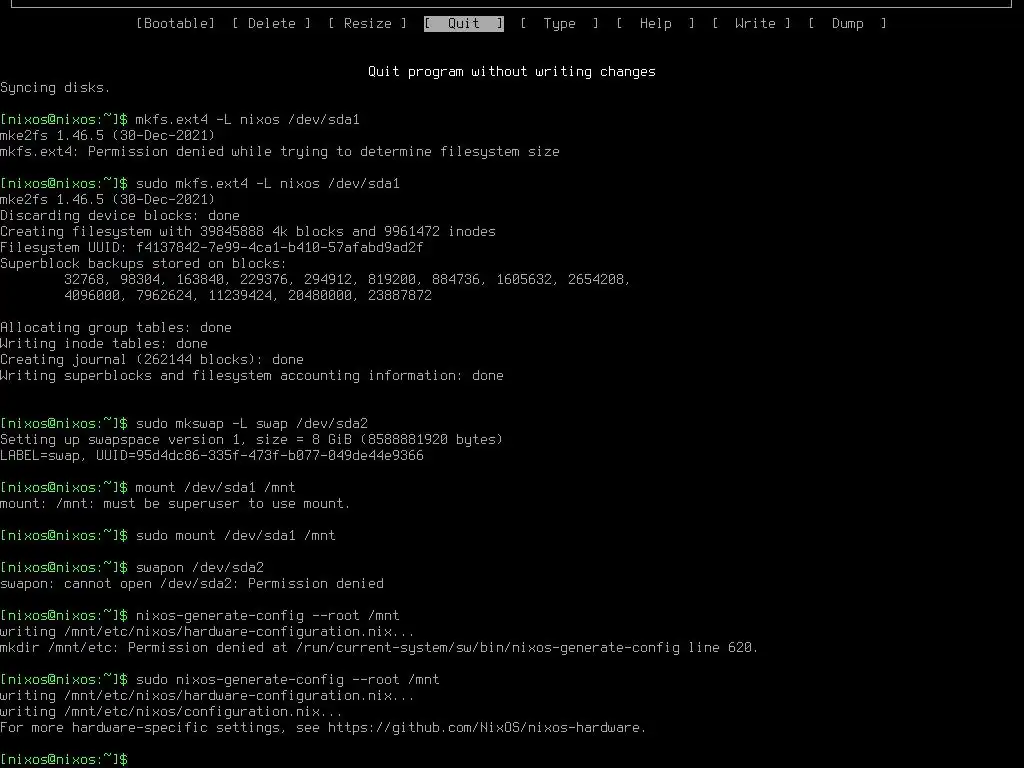Select the Type menu option
This screenshot has width=1024, height=768.
[x=560, y=24]
